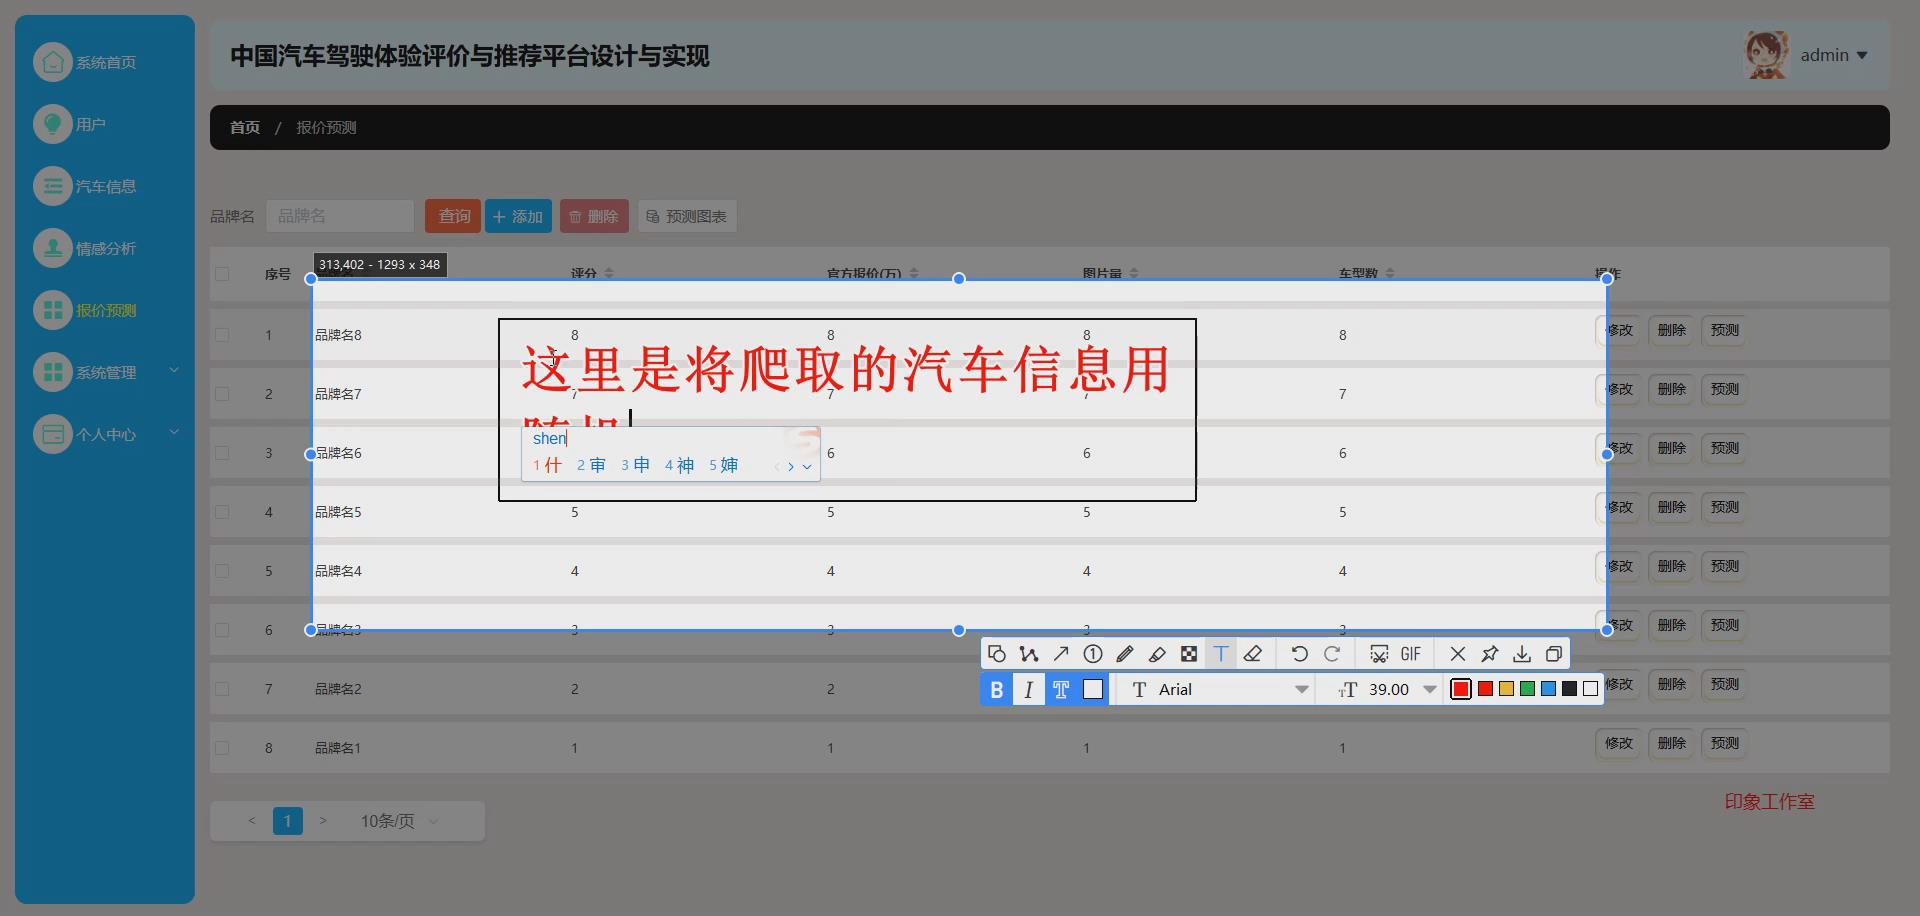
Task: Click the 品牌名 search input field
Action: tap(340, 216)
